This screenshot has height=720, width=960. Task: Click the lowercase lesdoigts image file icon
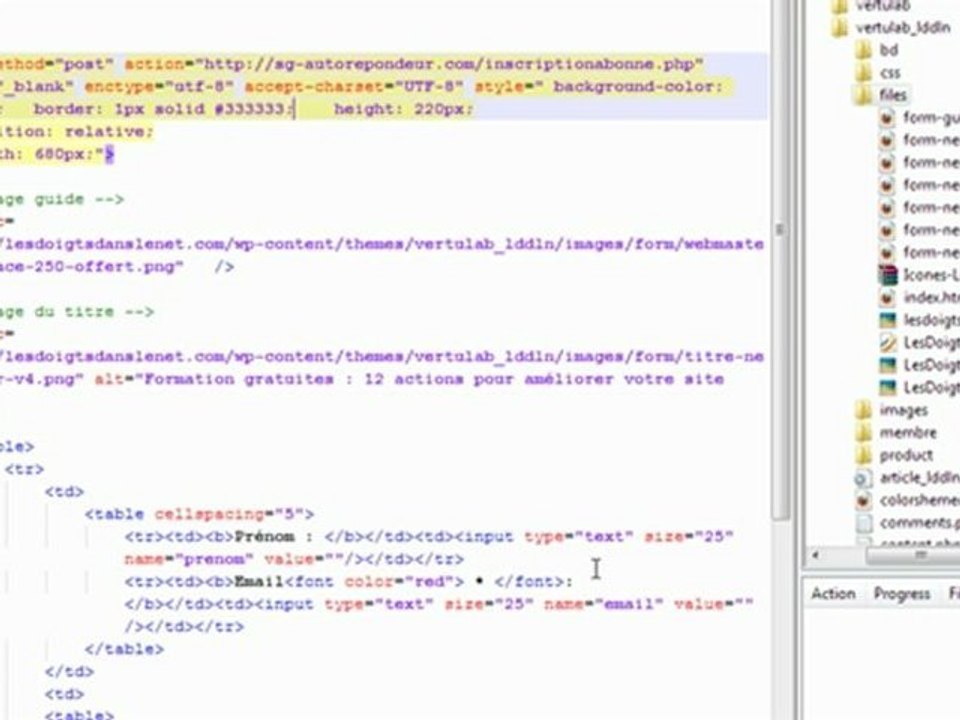point(887,320)
